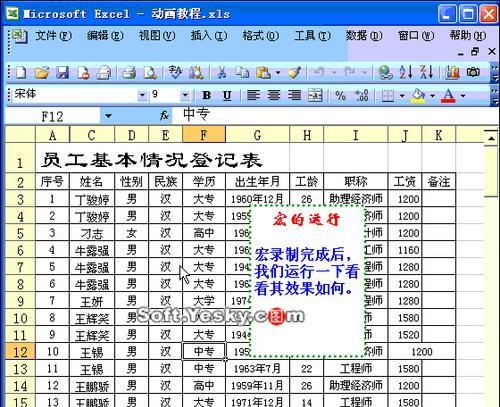Click the E-mail envelope toolbar icon
Viewport: 500px width, 407px height.
[104, 72]
